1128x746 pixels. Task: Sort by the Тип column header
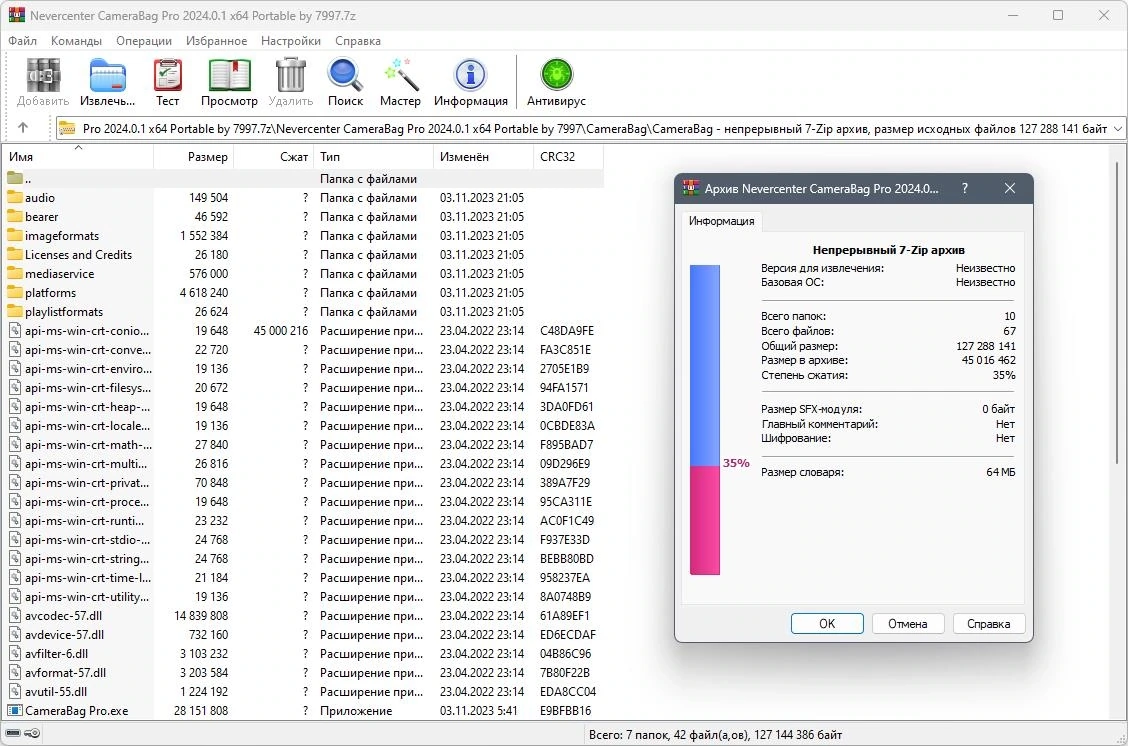pos(373,156)
